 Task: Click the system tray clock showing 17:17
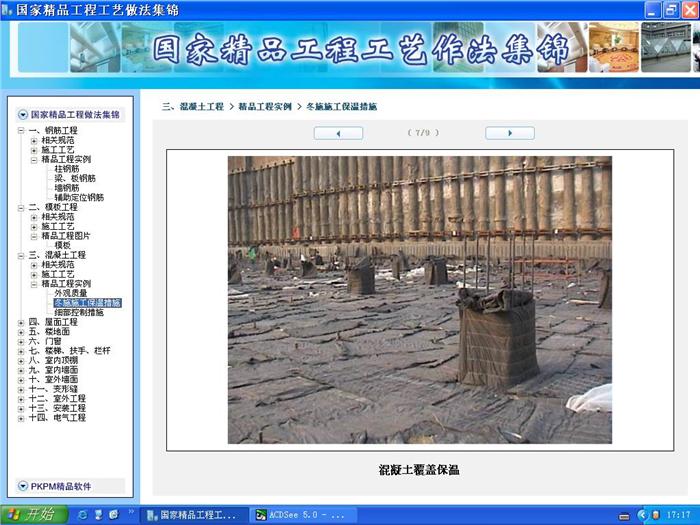point(675,514)
